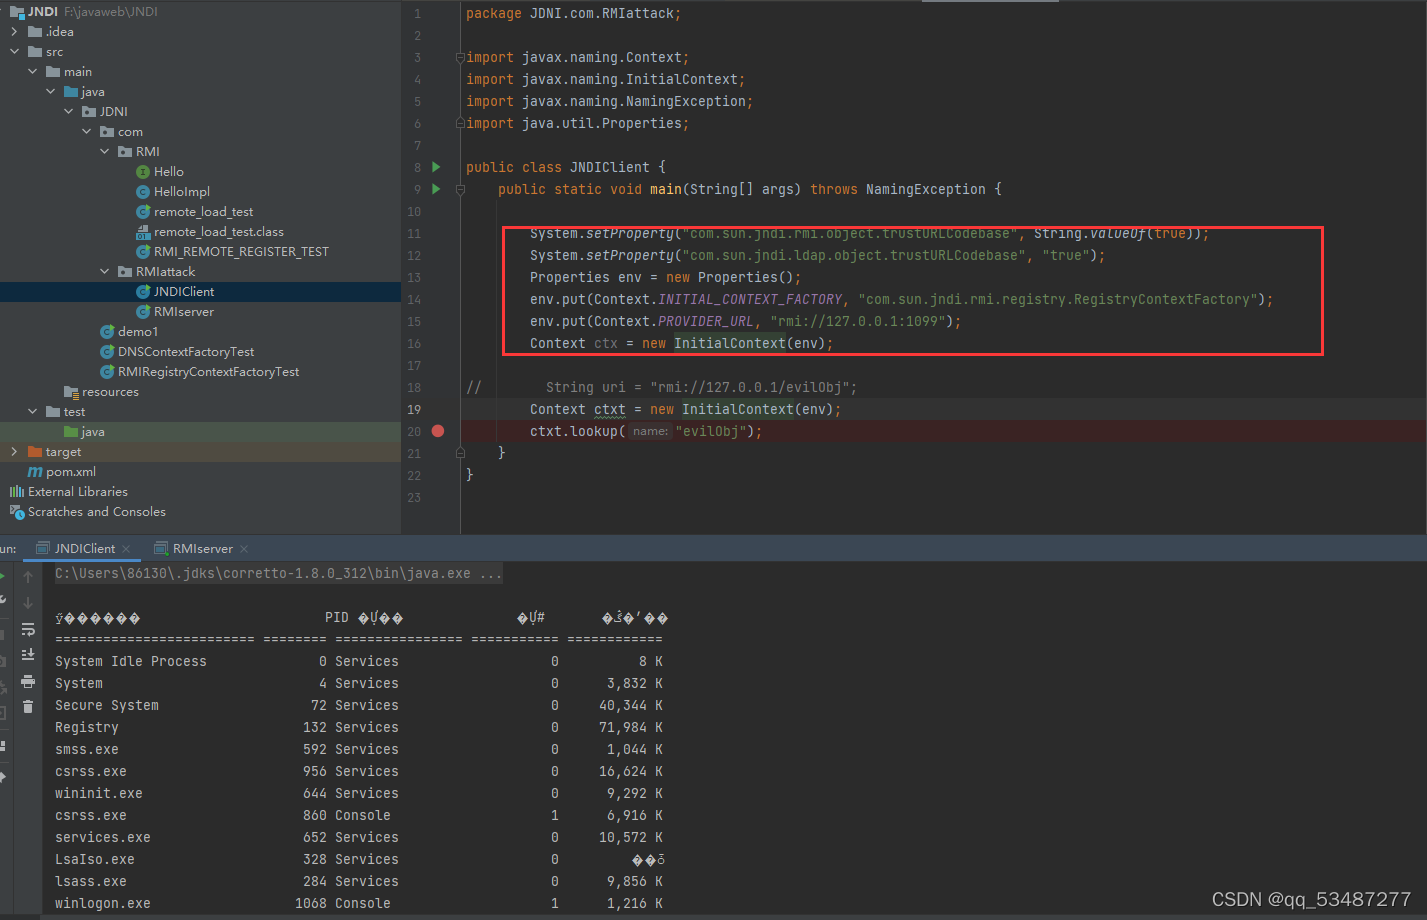The image size is (1427, 920).
Task: Expand the target folder
Action: pos(14,452)
